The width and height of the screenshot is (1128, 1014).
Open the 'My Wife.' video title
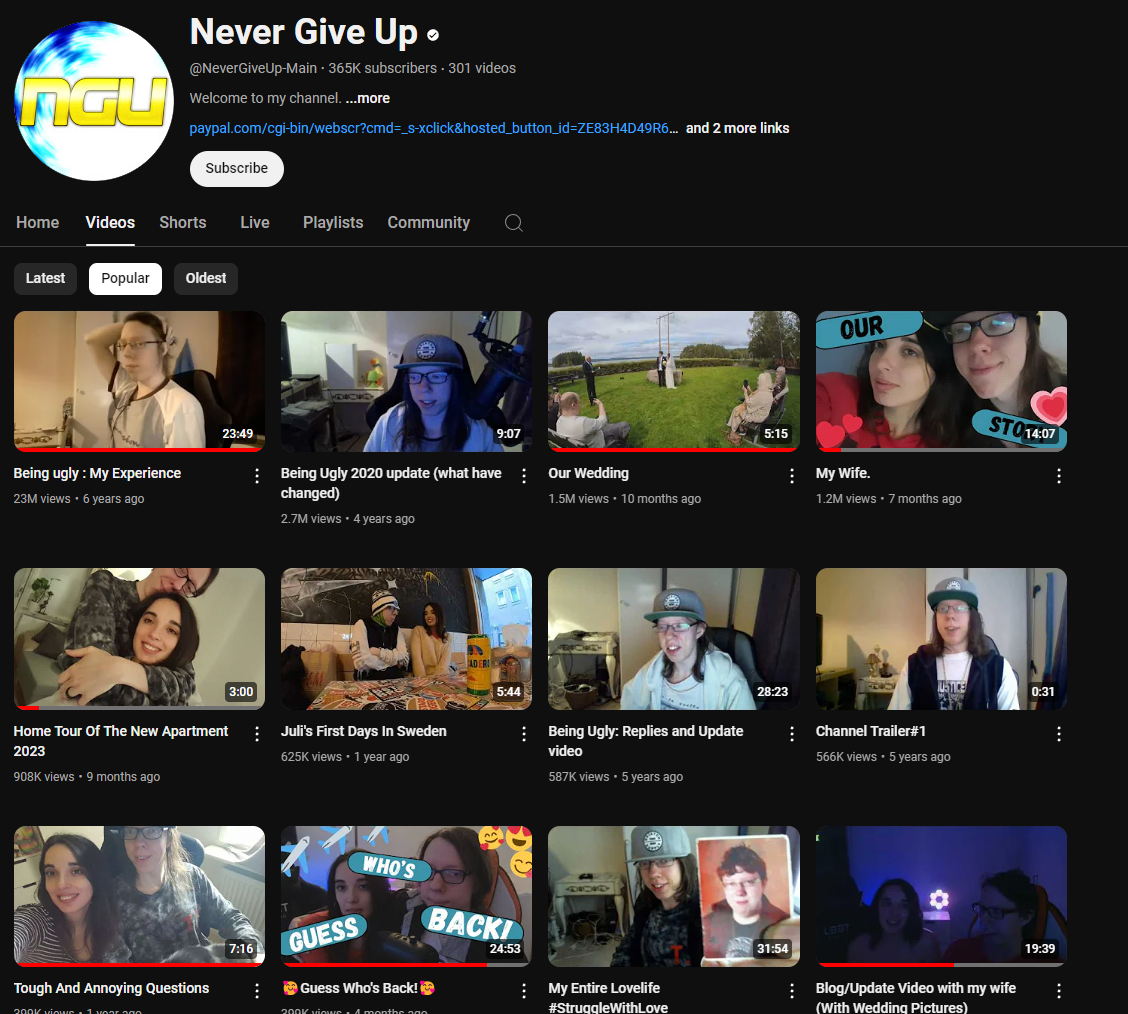843,473
